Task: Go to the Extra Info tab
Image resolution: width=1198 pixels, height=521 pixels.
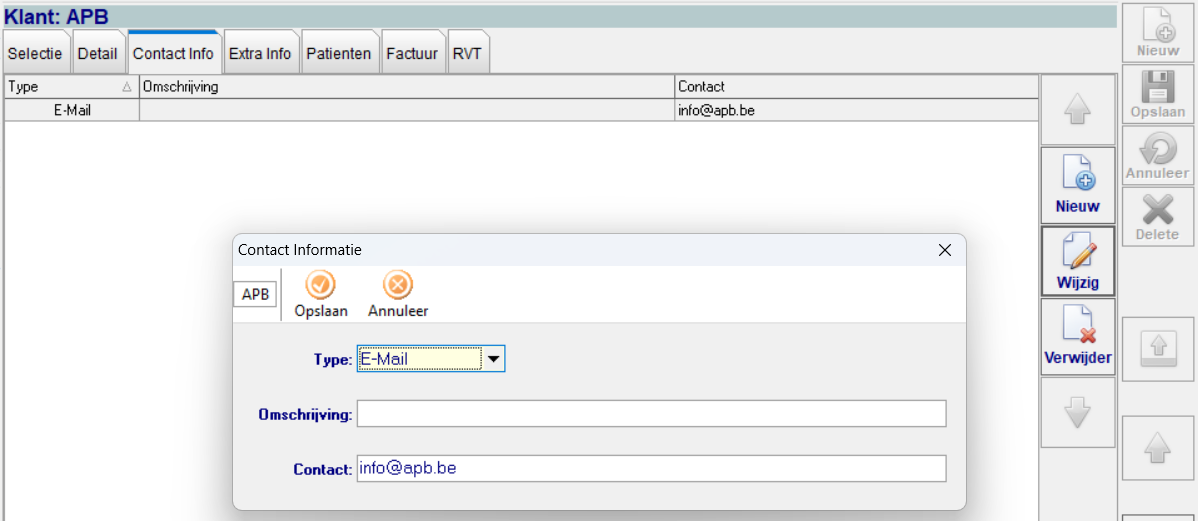Action: (x=260, y=54)
